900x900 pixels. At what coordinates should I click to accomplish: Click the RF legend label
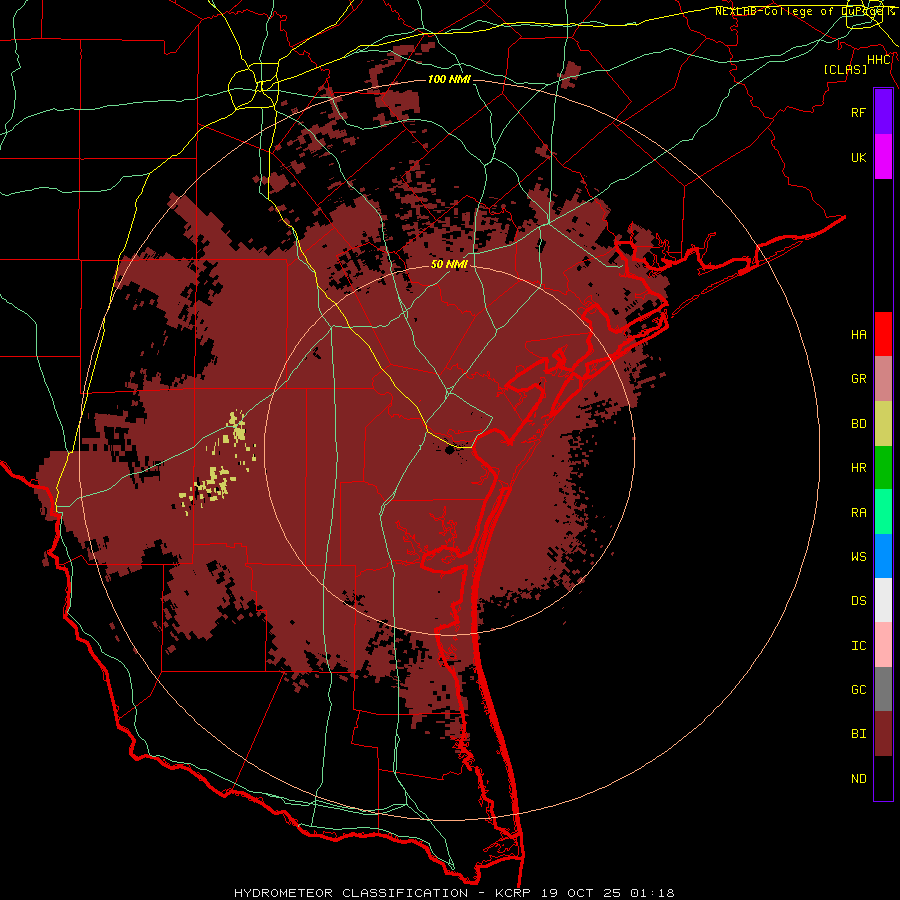pos(858,112)
